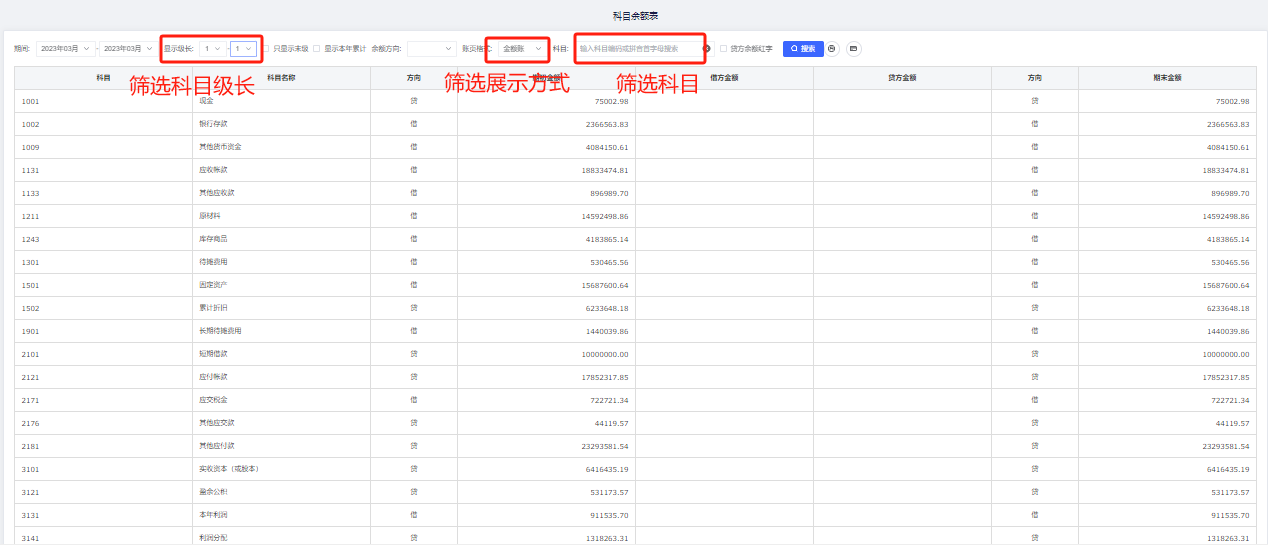Click the 搜索 search button
This screenshot has width=1268, height=545.
coord(803,48)
